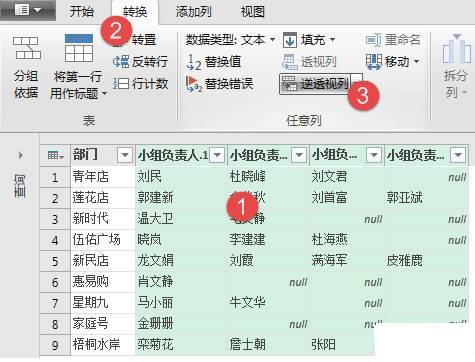Click the cell 杜海燕
475x362 pixels.
point(347,240)
